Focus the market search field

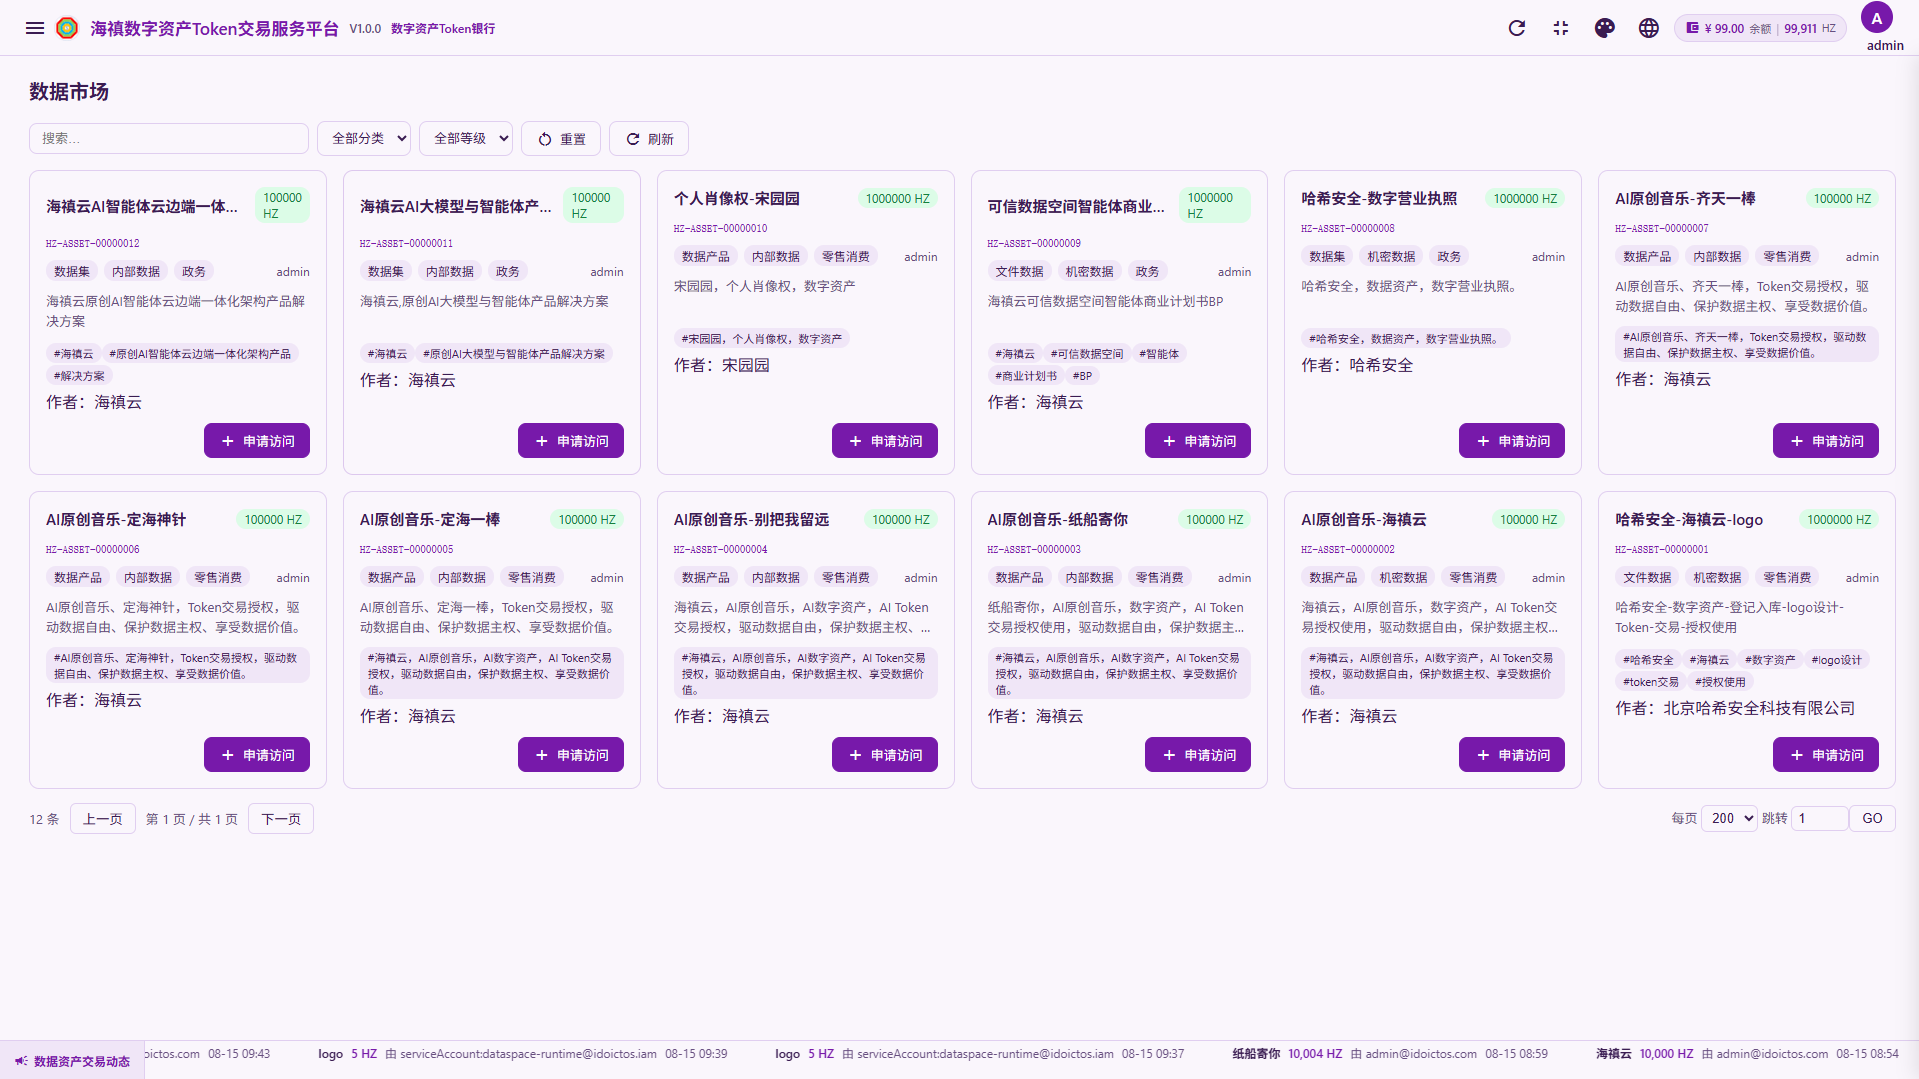point(169,138)
